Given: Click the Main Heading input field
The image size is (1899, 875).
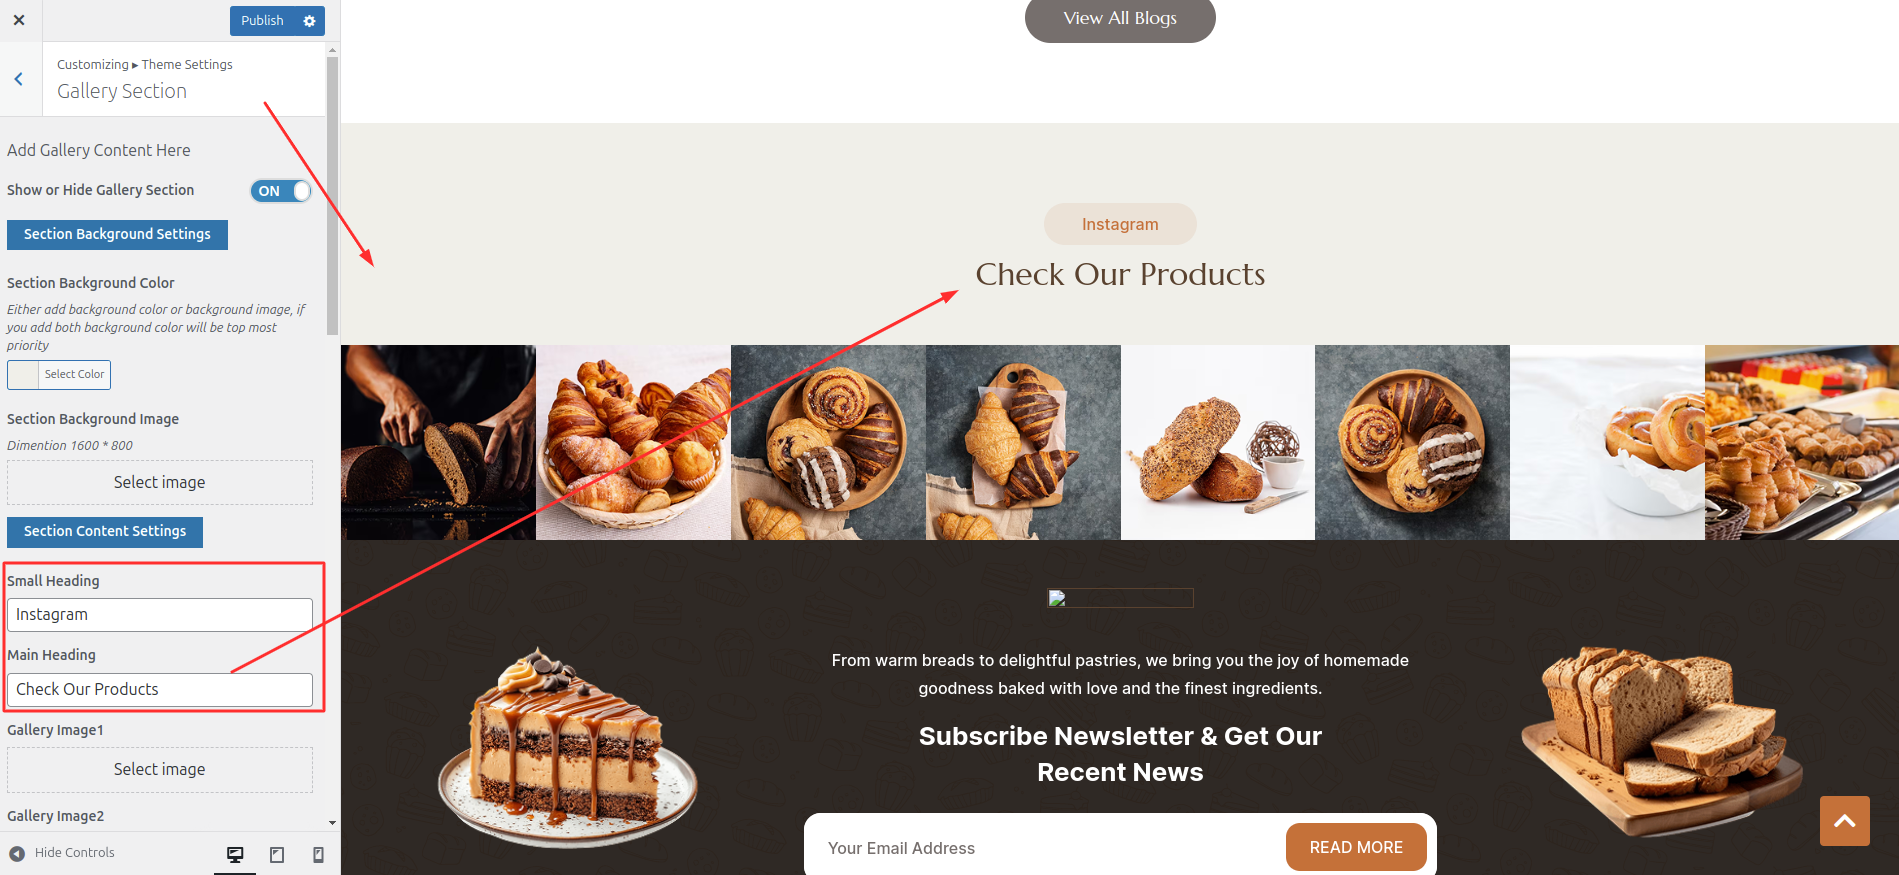Looking at the screenshot, I should point(160,690).
